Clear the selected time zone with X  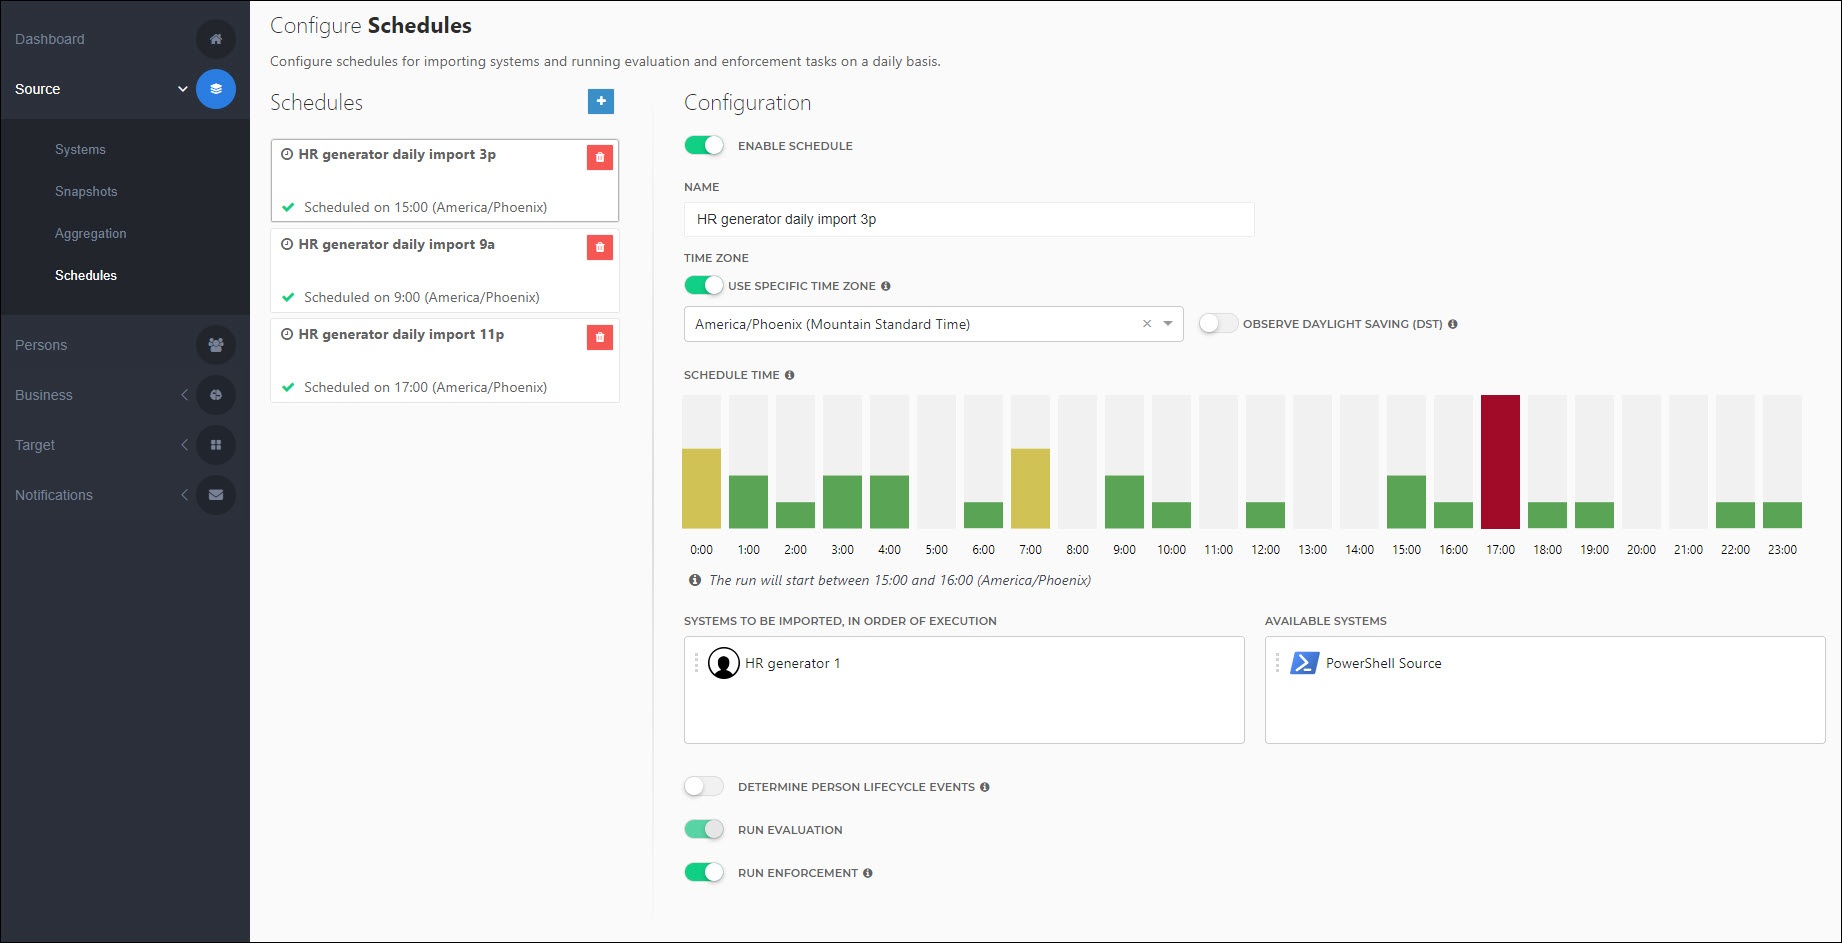coord(1147,324)
